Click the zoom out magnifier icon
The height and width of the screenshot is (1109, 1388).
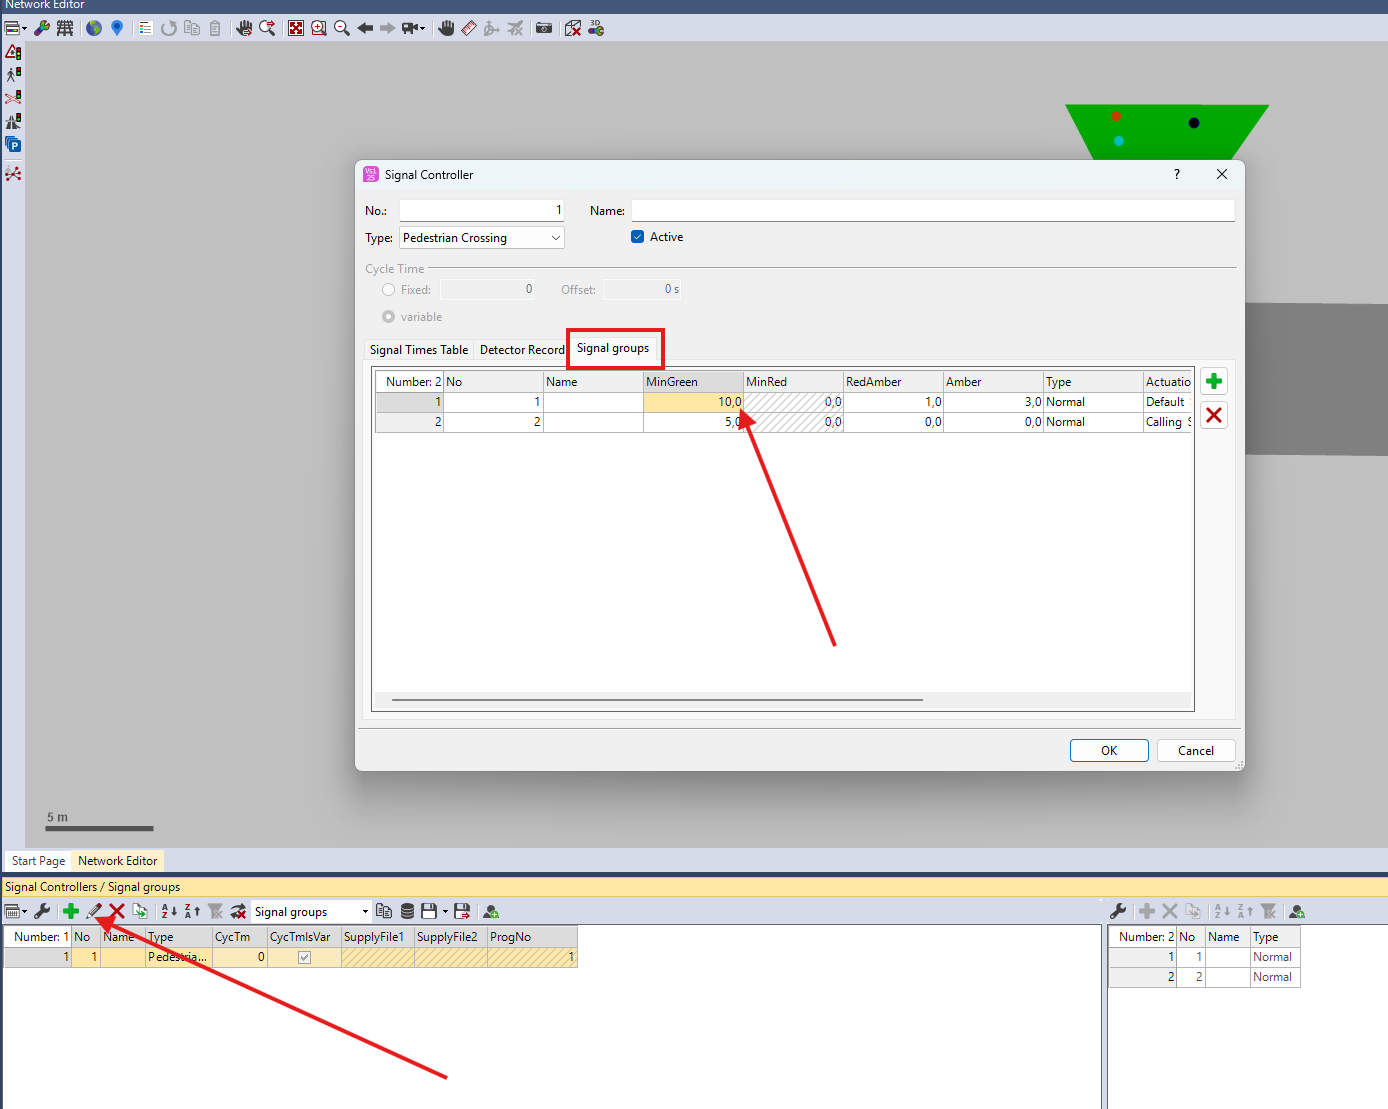click(342, 28)
